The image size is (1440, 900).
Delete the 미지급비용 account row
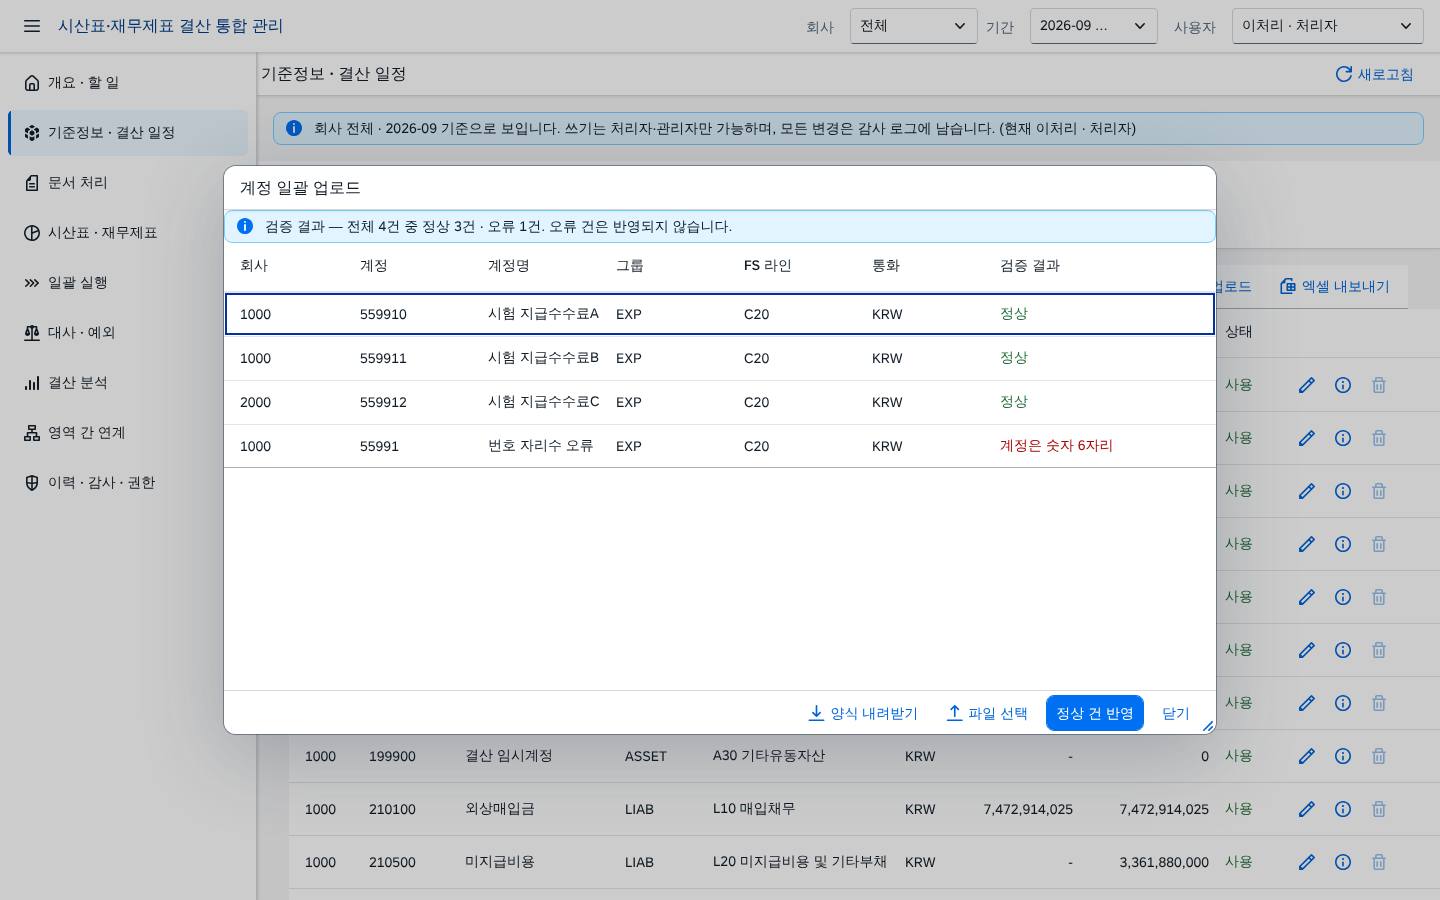pos(1379,862)
